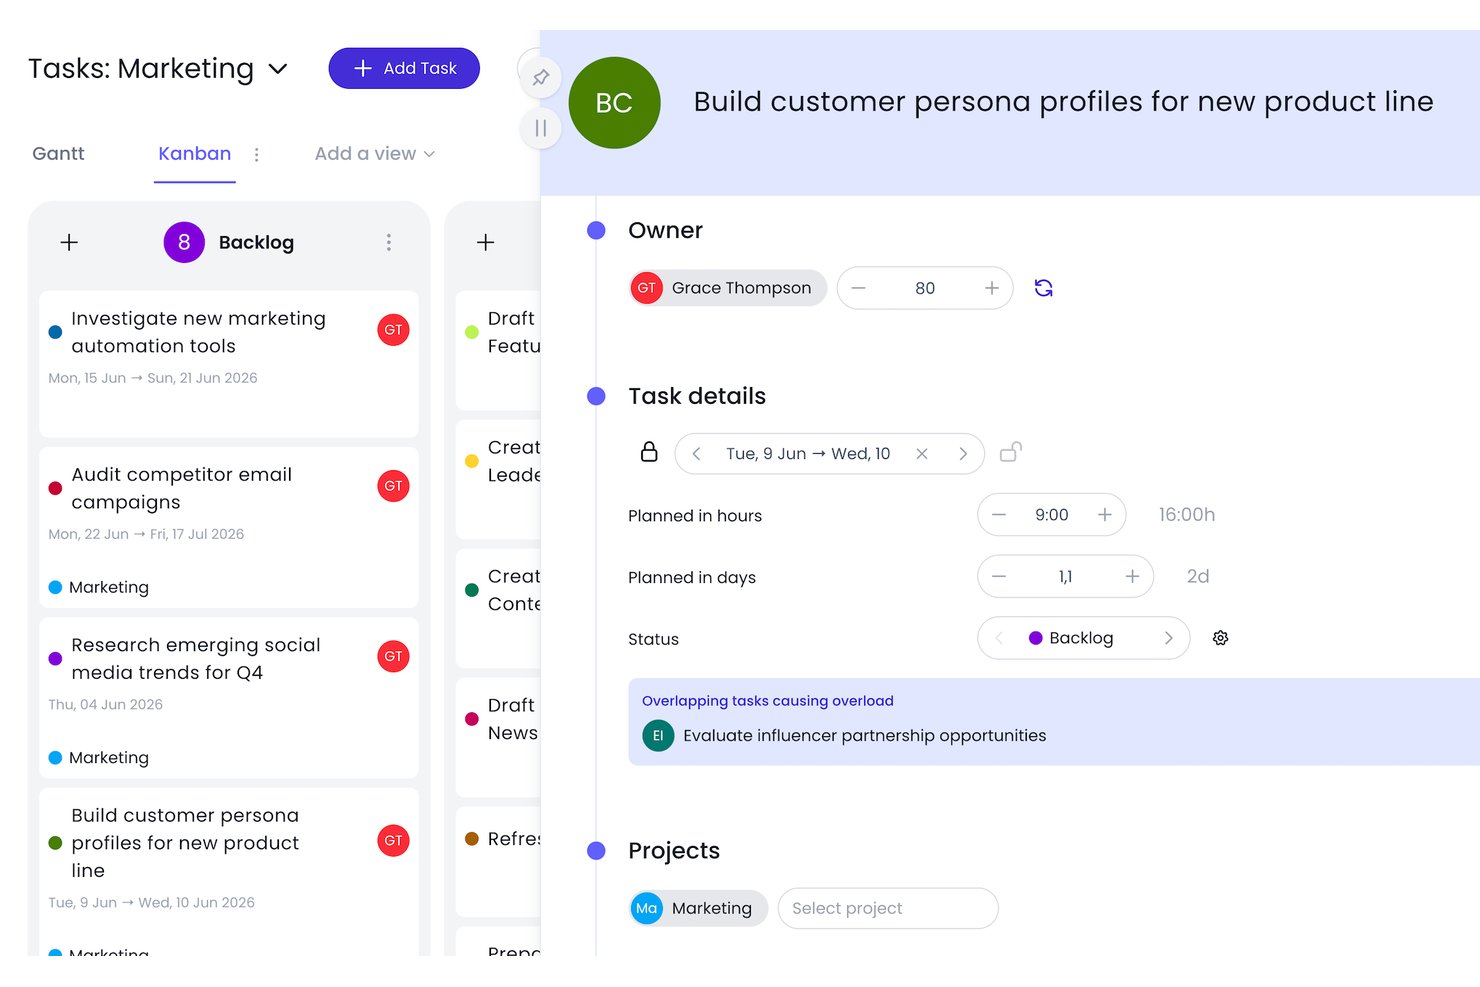Focus the Select project field
1480x987 pixels.
pos(888,908)
